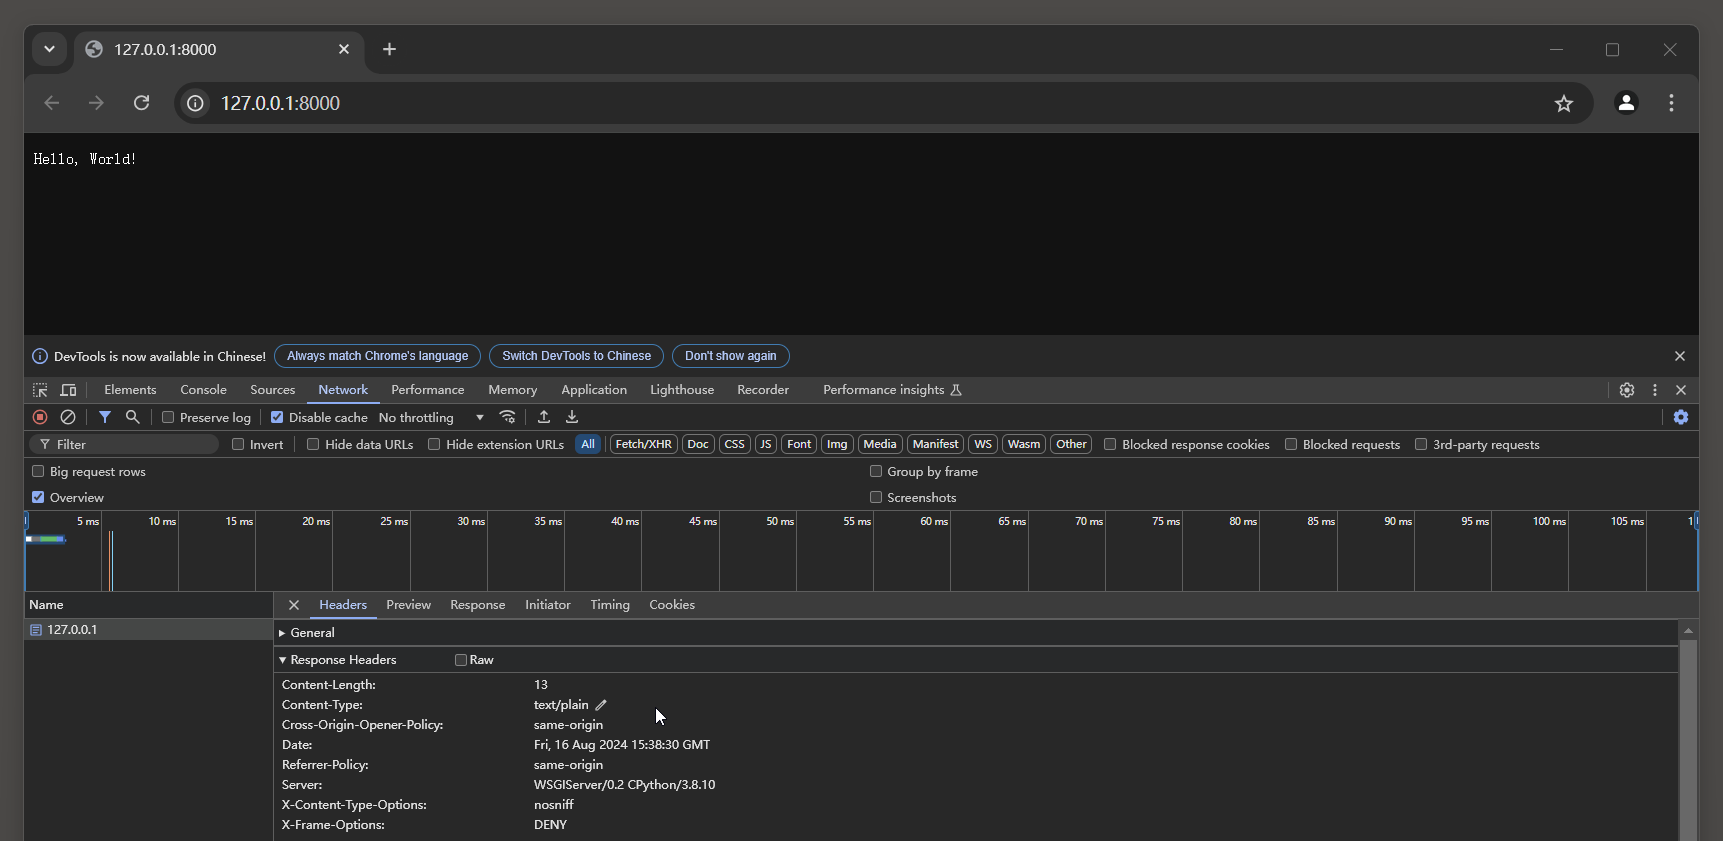
Task: Open the Performance panel
Action: (428, 390)
